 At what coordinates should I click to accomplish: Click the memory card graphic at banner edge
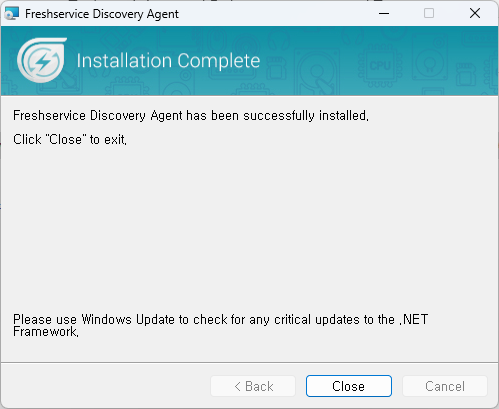pyautogui.click(x=465, y=74)
